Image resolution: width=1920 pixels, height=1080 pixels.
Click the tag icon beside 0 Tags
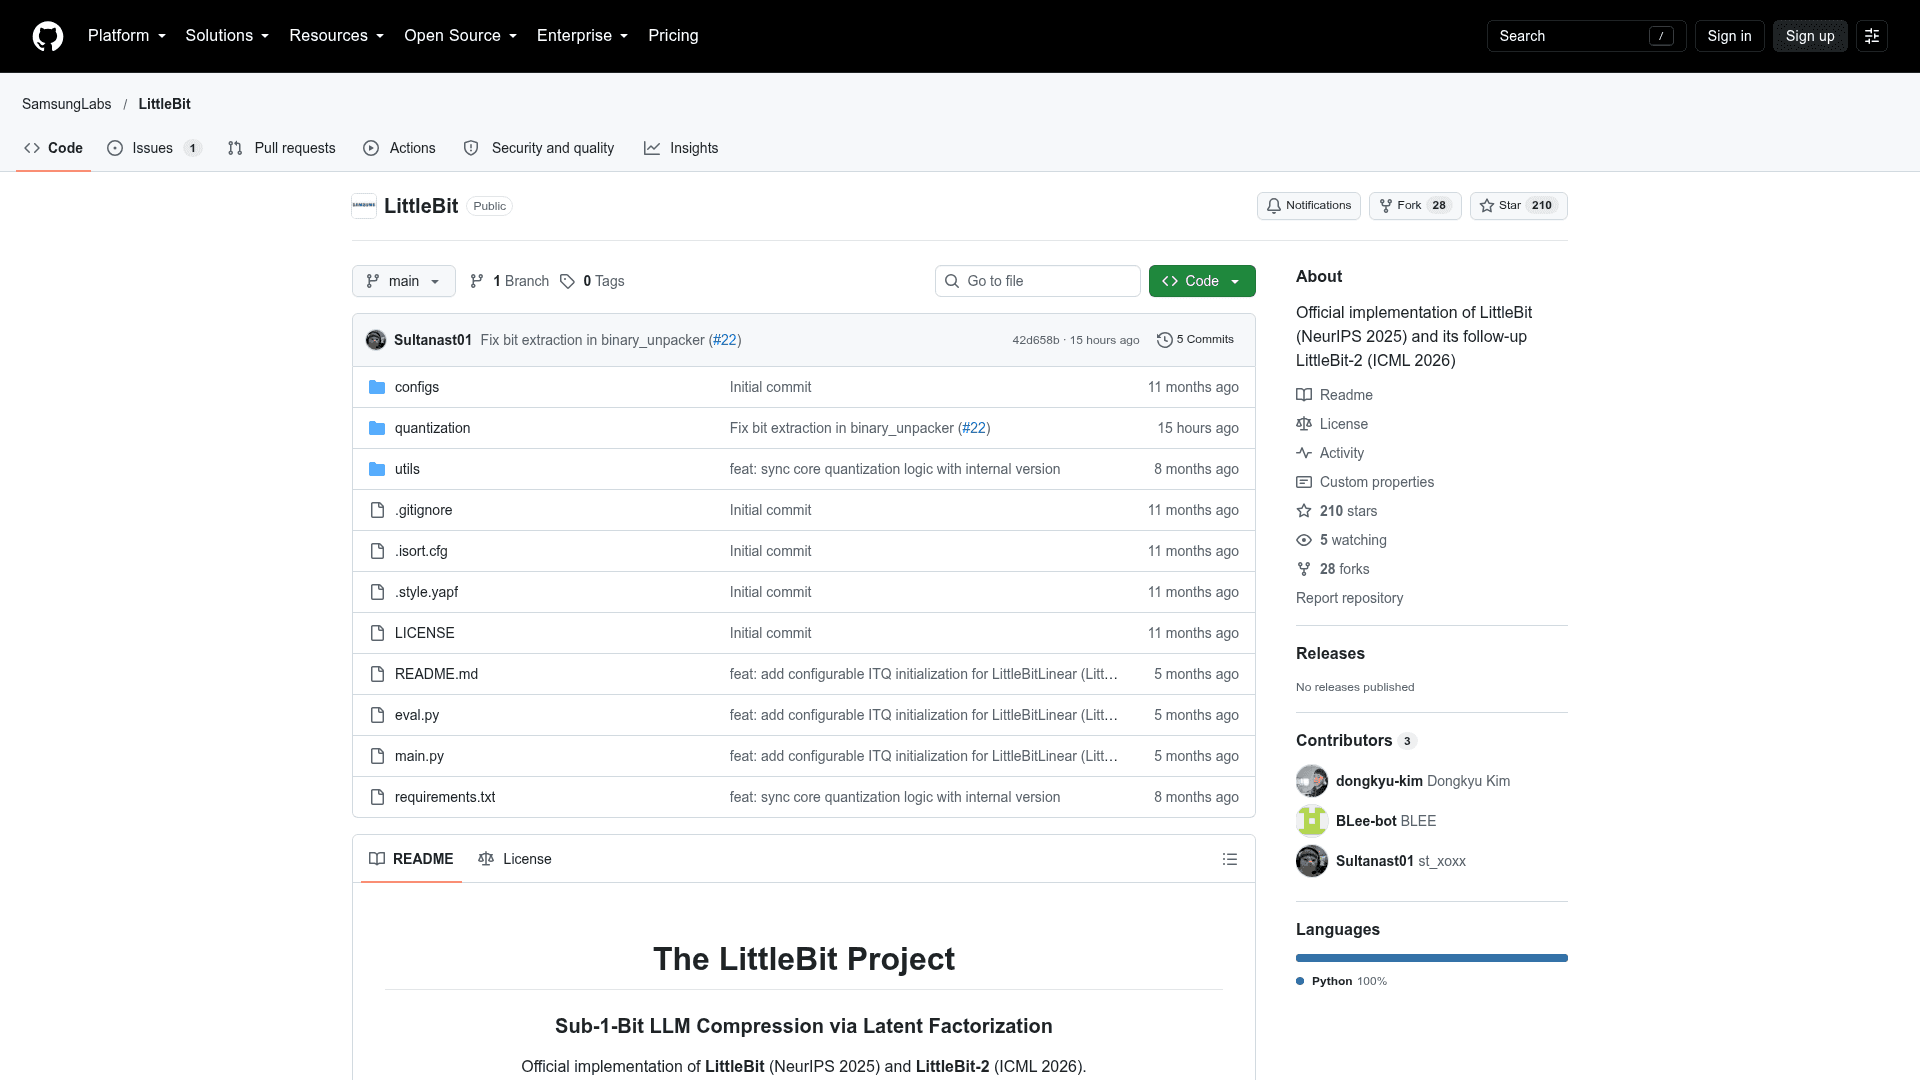click(x=567, y=281)
